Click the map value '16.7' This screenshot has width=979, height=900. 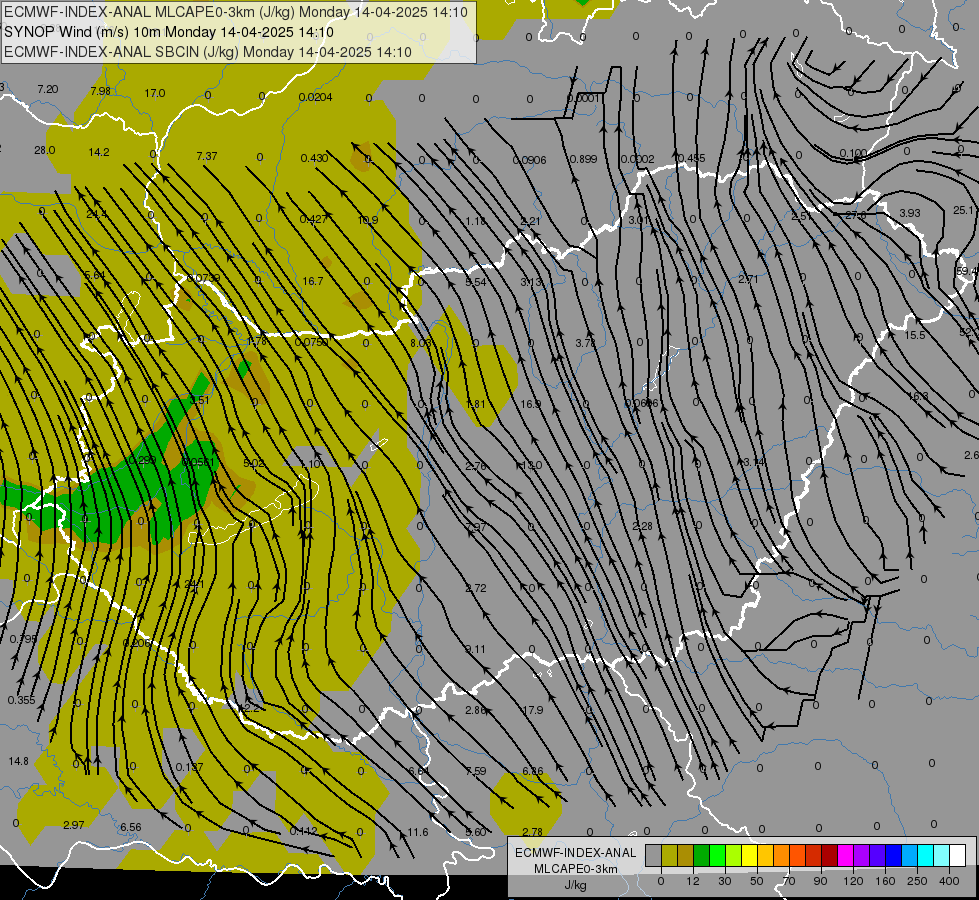tap(313, 281)
